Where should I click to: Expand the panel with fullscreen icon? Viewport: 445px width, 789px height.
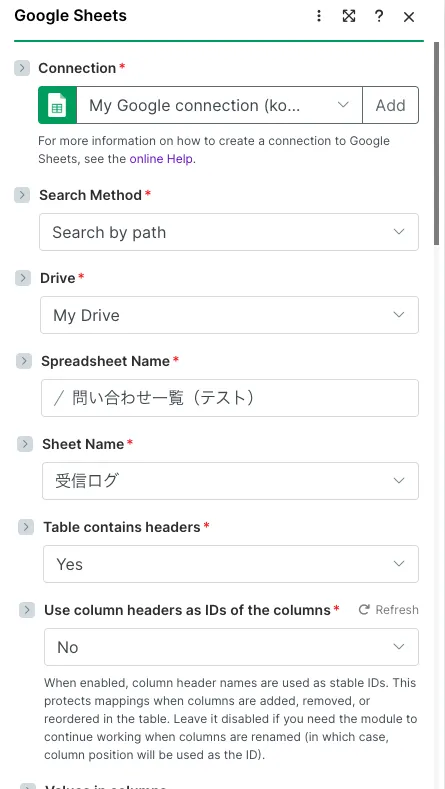click(348, 16)
